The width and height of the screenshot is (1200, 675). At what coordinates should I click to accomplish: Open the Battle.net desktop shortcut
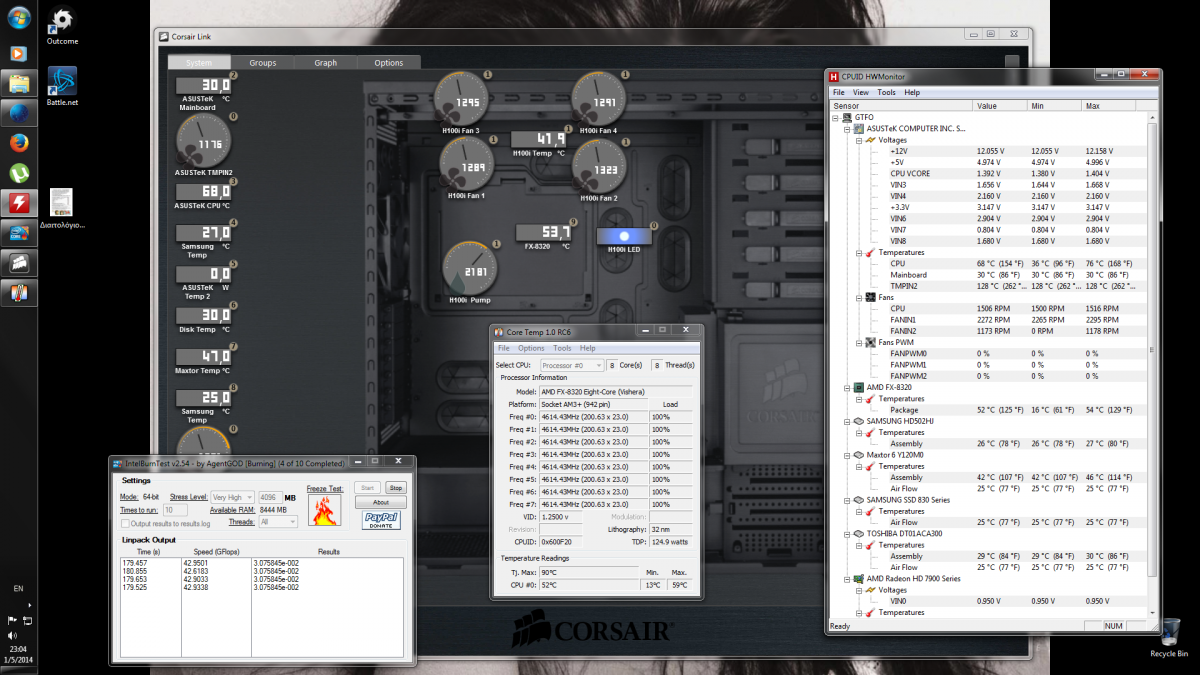point(62,86)
